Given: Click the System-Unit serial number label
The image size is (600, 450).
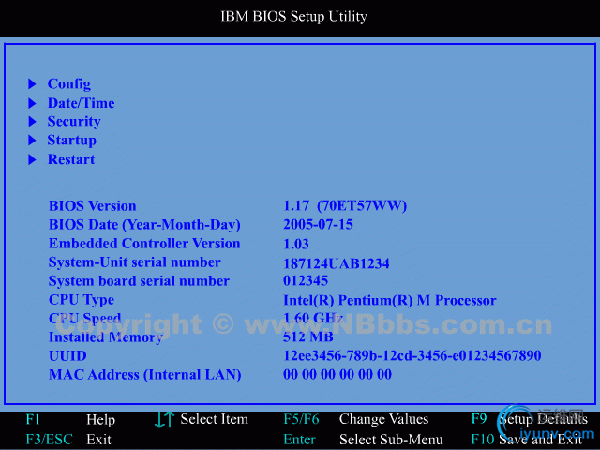Looking at the screenshot, I should click(135, 262).
